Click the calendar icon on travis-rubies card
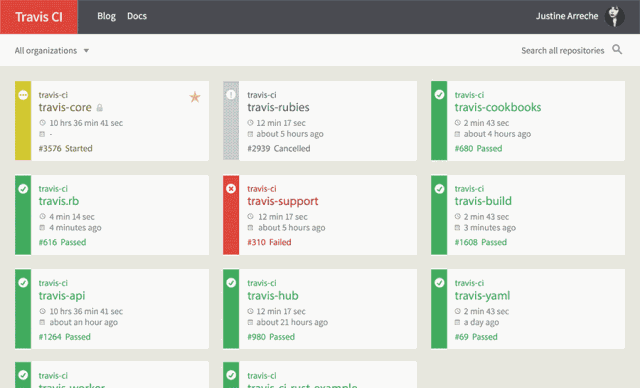Image resolution: width=640 pixels, height=388 pixels. click(250, 134)
